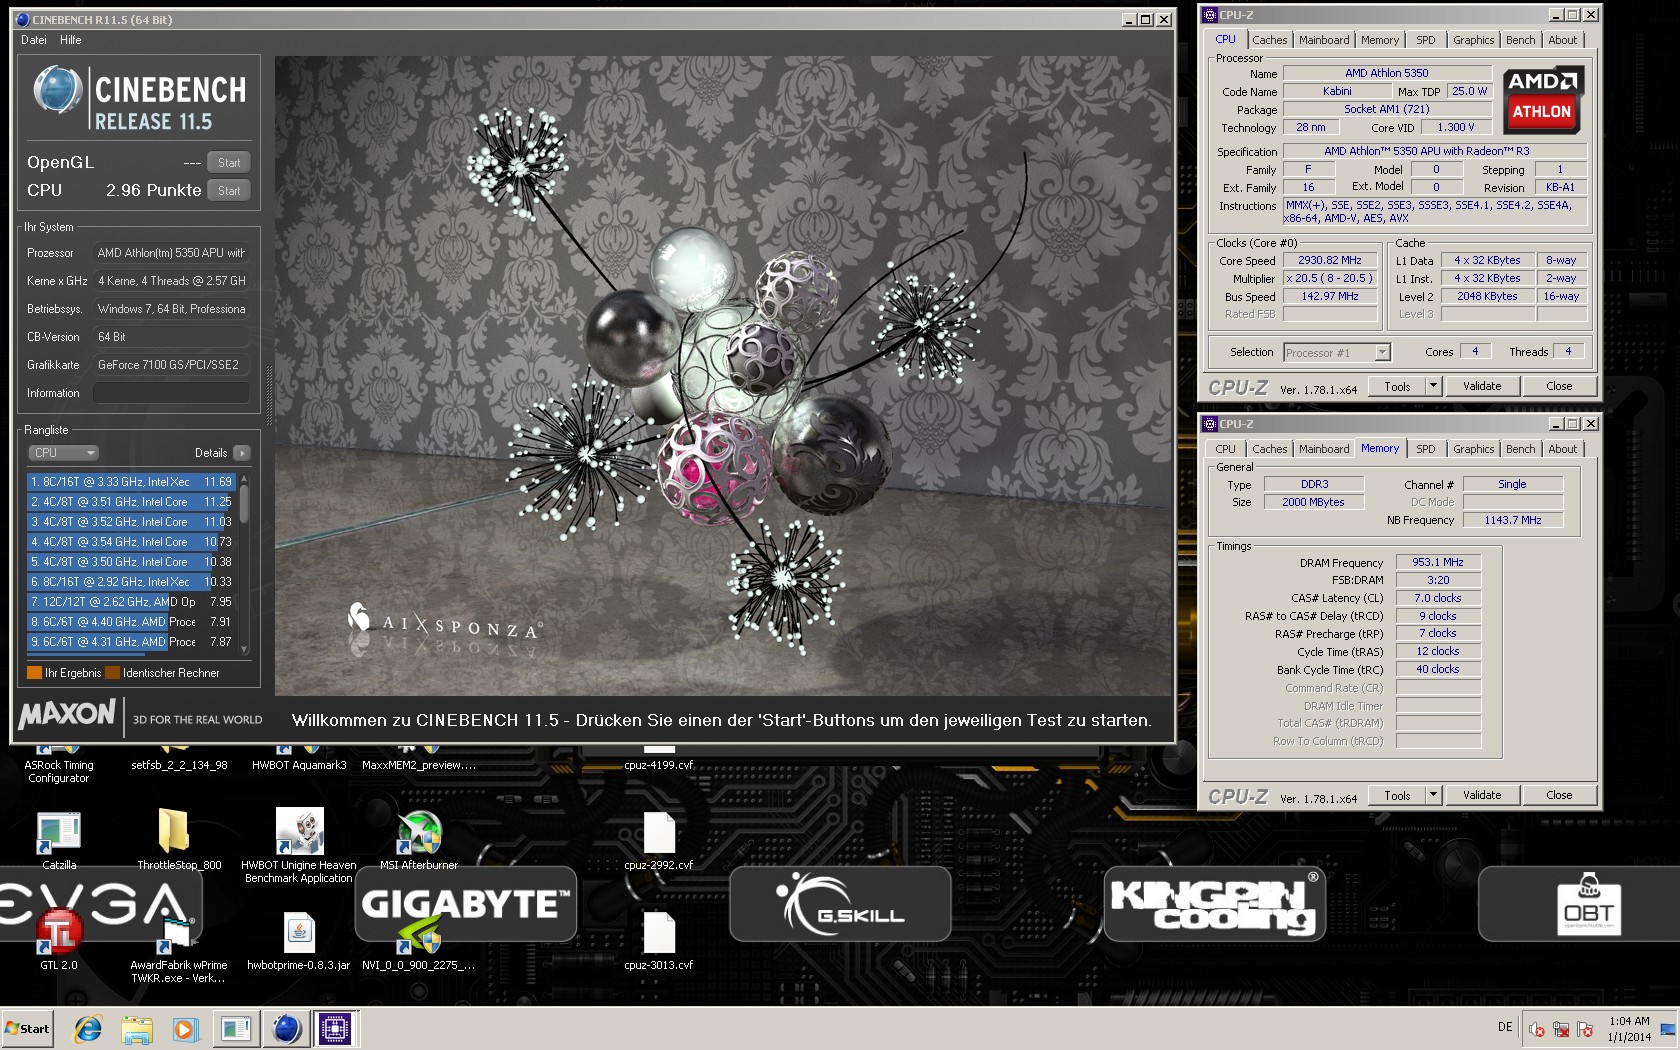Click the Information input field in Cinebench

[x=172, y=393]
